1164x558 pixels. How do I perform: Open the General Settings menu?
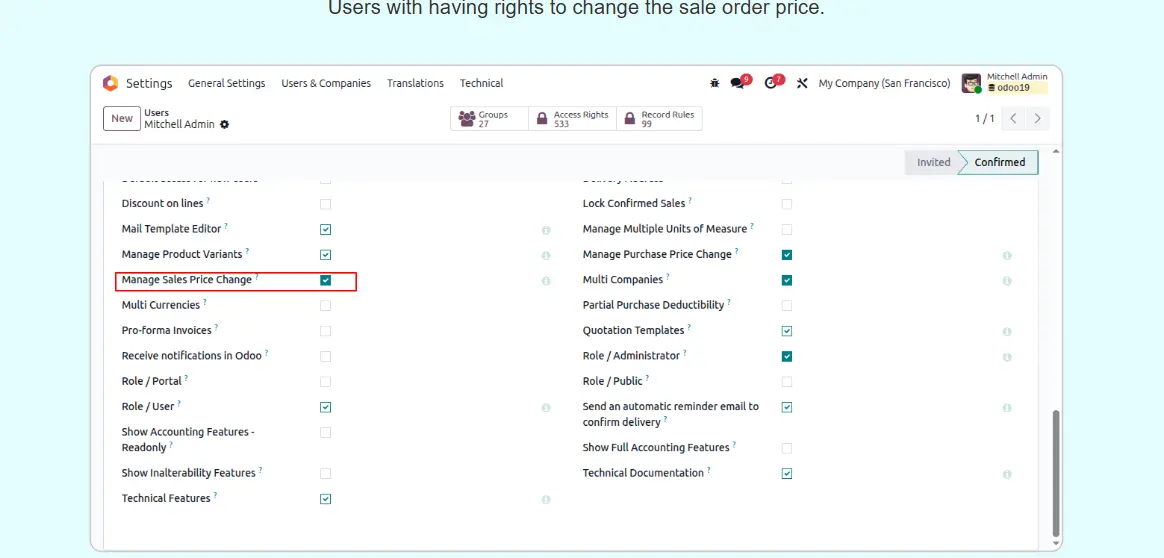pos(227,83)
